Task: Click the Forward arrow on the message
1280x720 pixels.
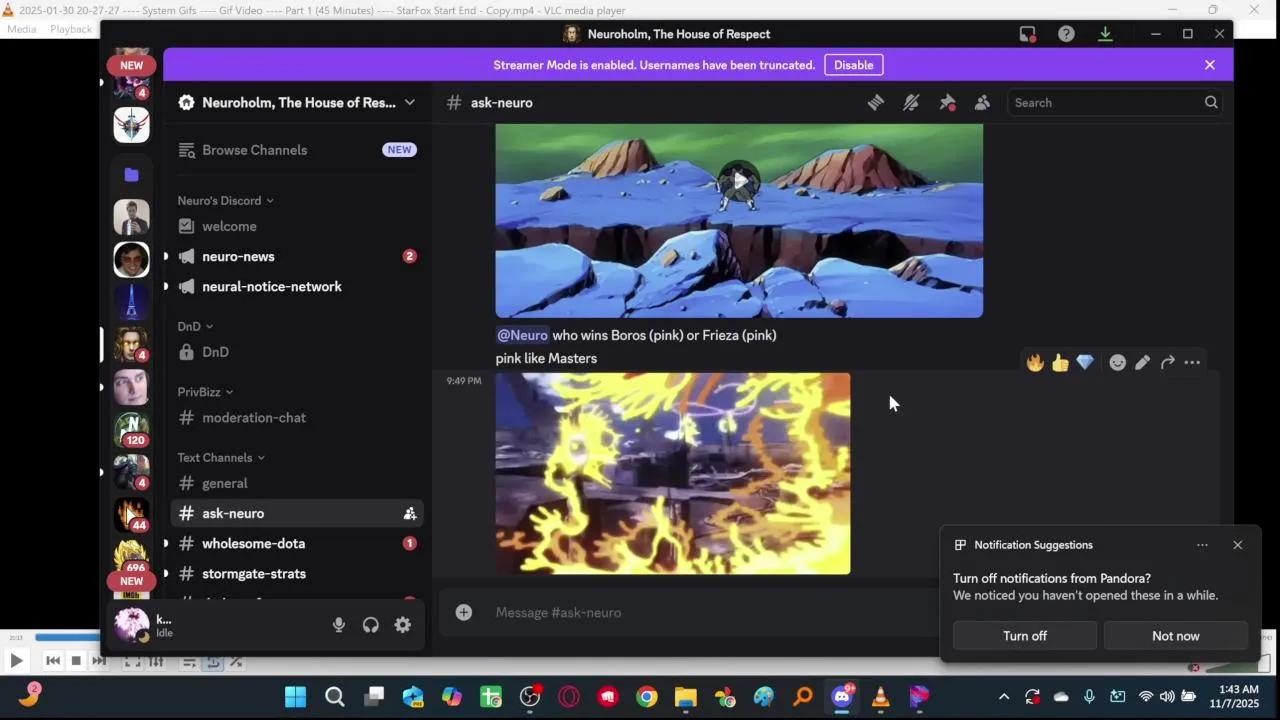Action: point(1167,363)
